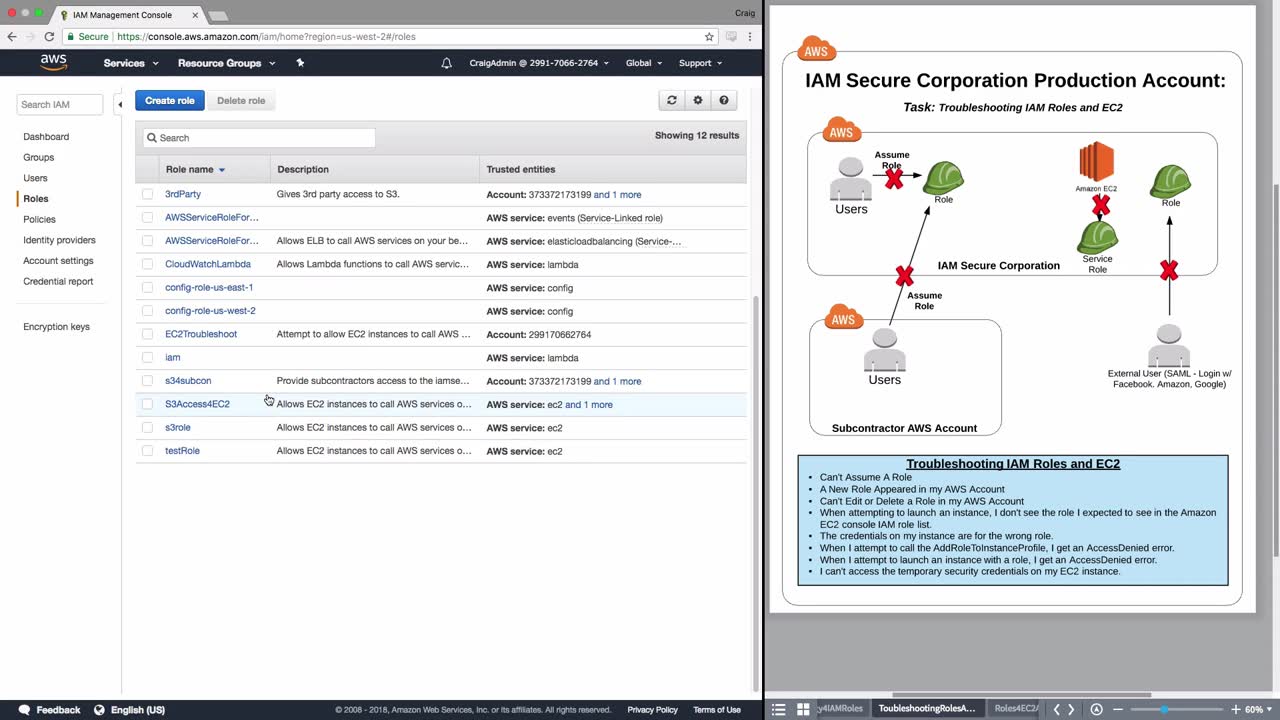Open the help question mark icon
This screenshot has width=1280, height=720.
[724, 100]
